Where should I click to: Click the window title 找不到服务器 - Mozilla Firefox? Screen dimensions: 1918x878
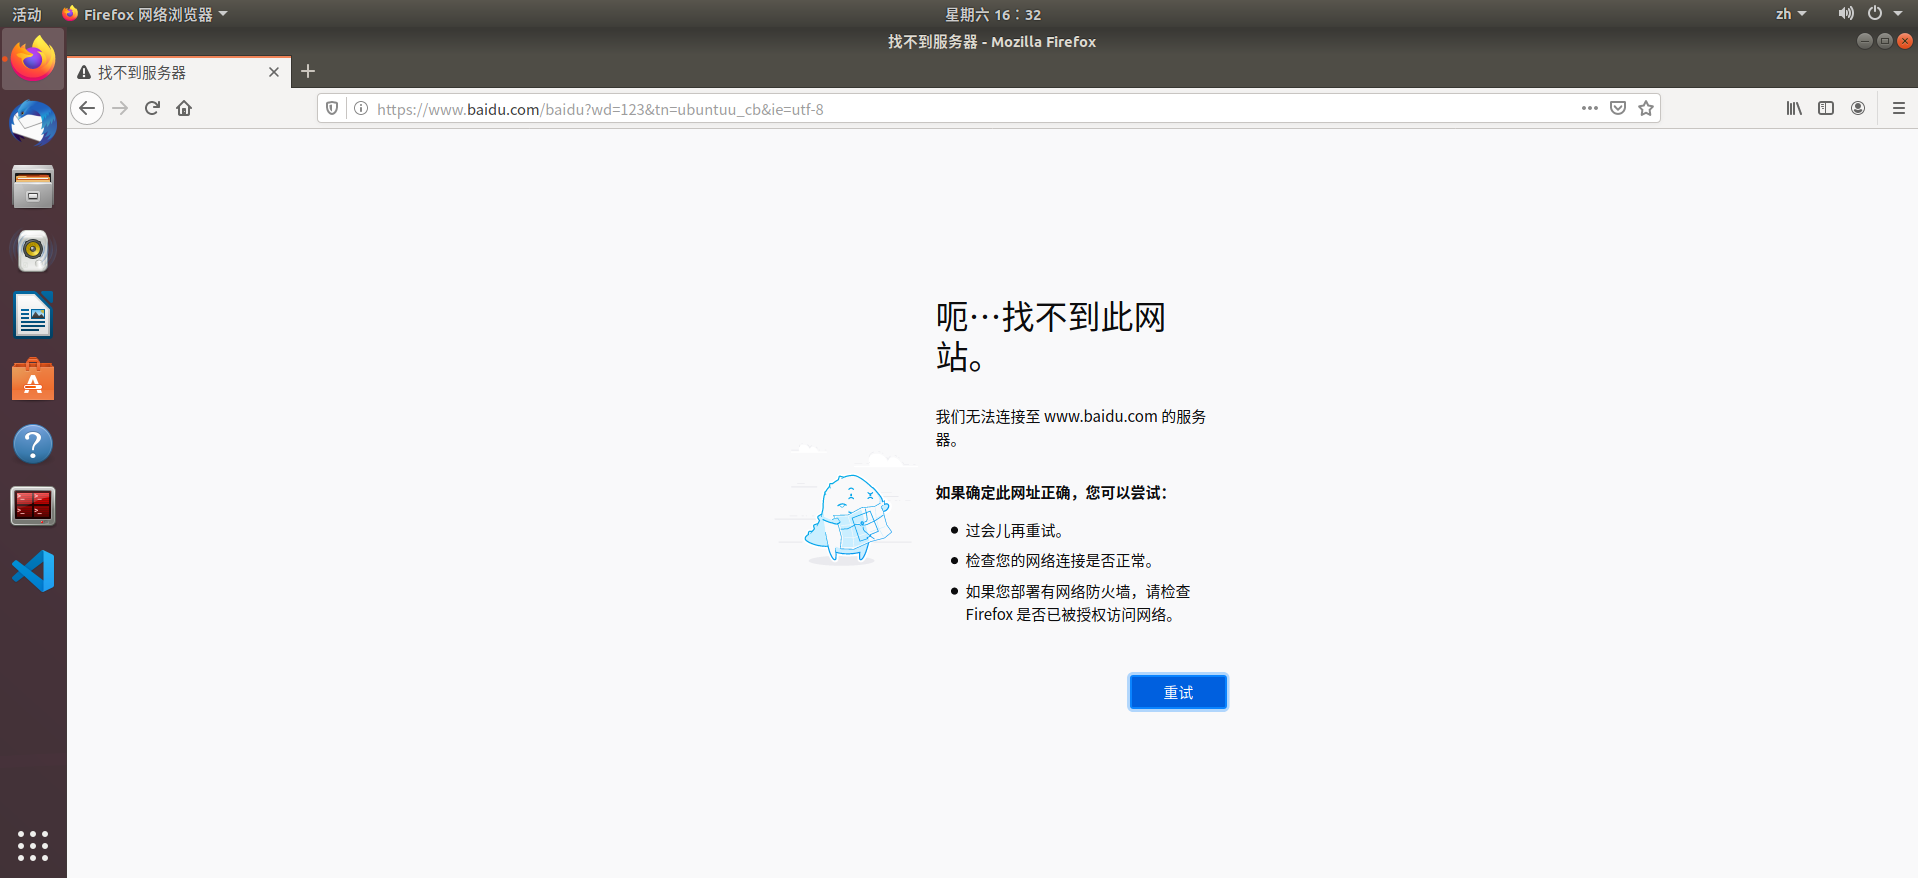(x=992, y=42)
